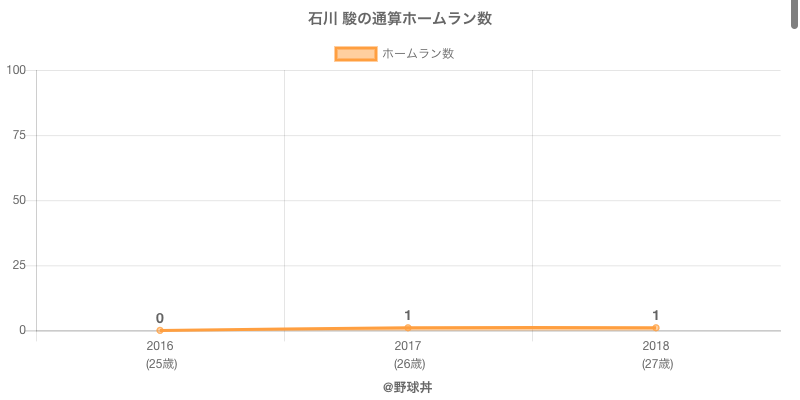800x400 pixels.
Task: Click the 50 y-axis label
Action: click(x=19, y=200)
